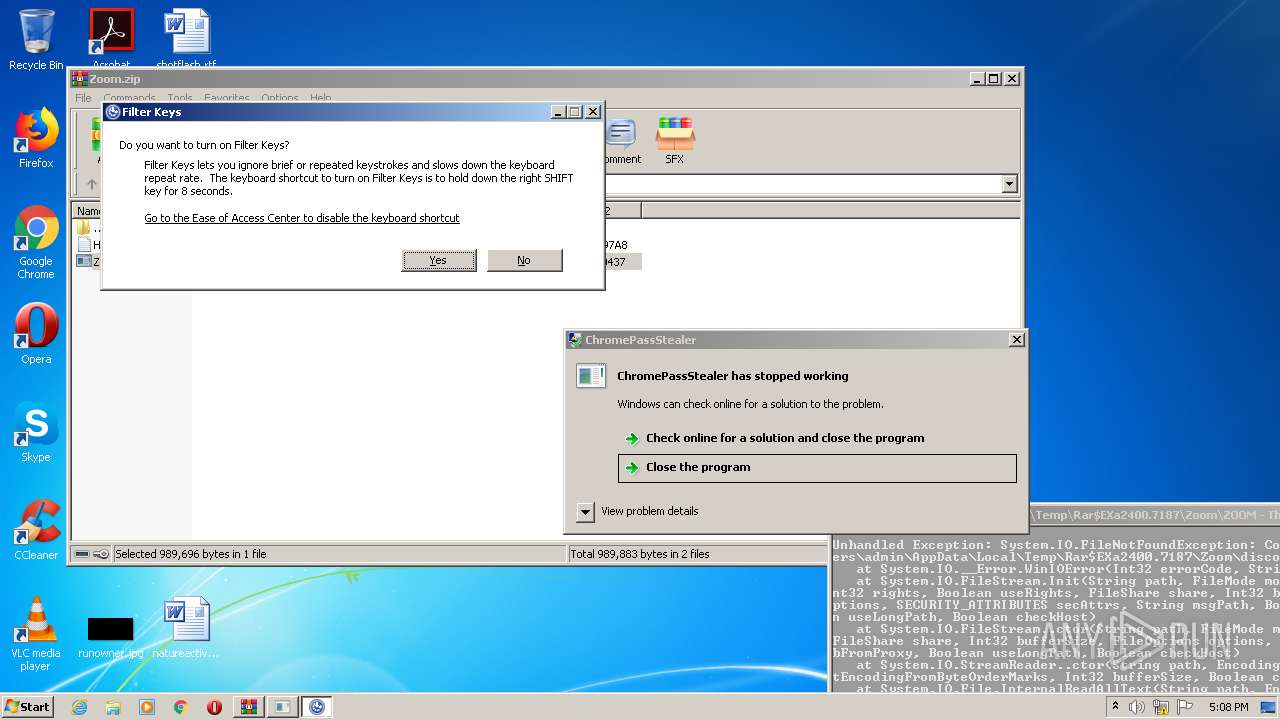Launch CCleaner from the desktop
Viewport: 1280px width, 720px height.
coord(36,530)
